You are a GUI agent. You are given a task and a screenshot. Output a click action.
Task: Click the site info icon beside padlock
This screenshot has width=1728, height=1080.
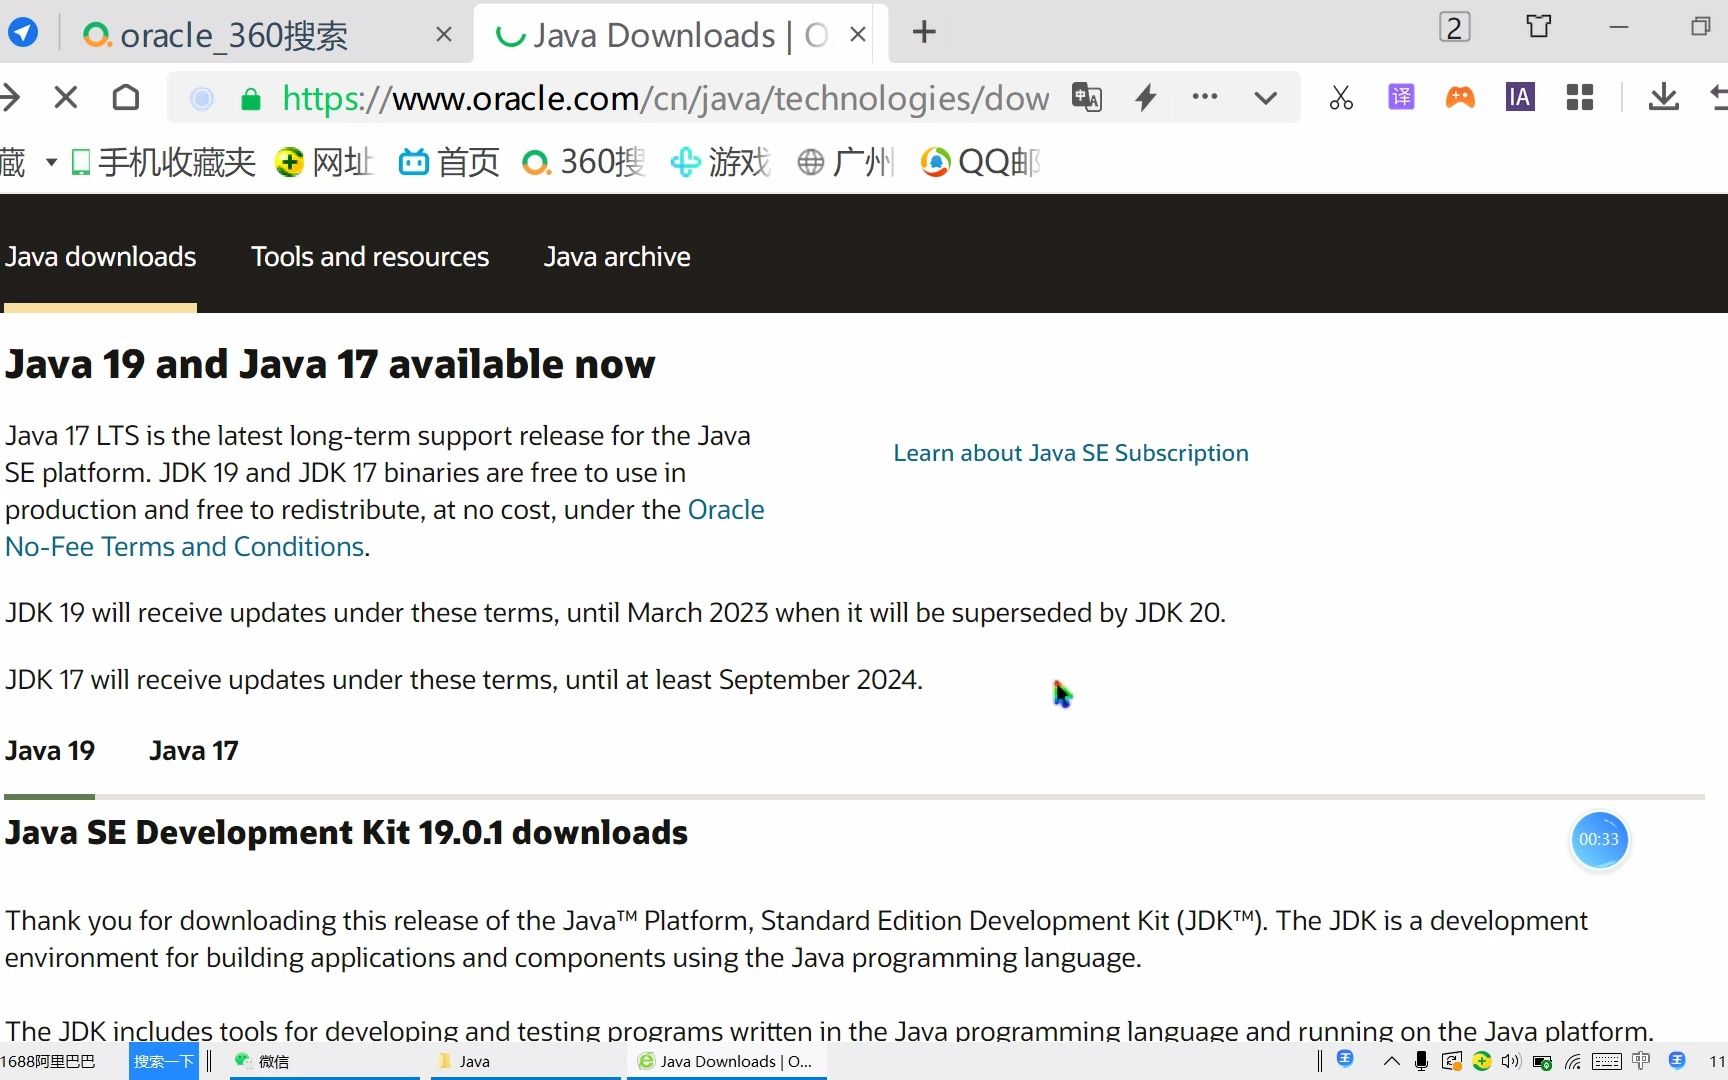coord(202,98)
